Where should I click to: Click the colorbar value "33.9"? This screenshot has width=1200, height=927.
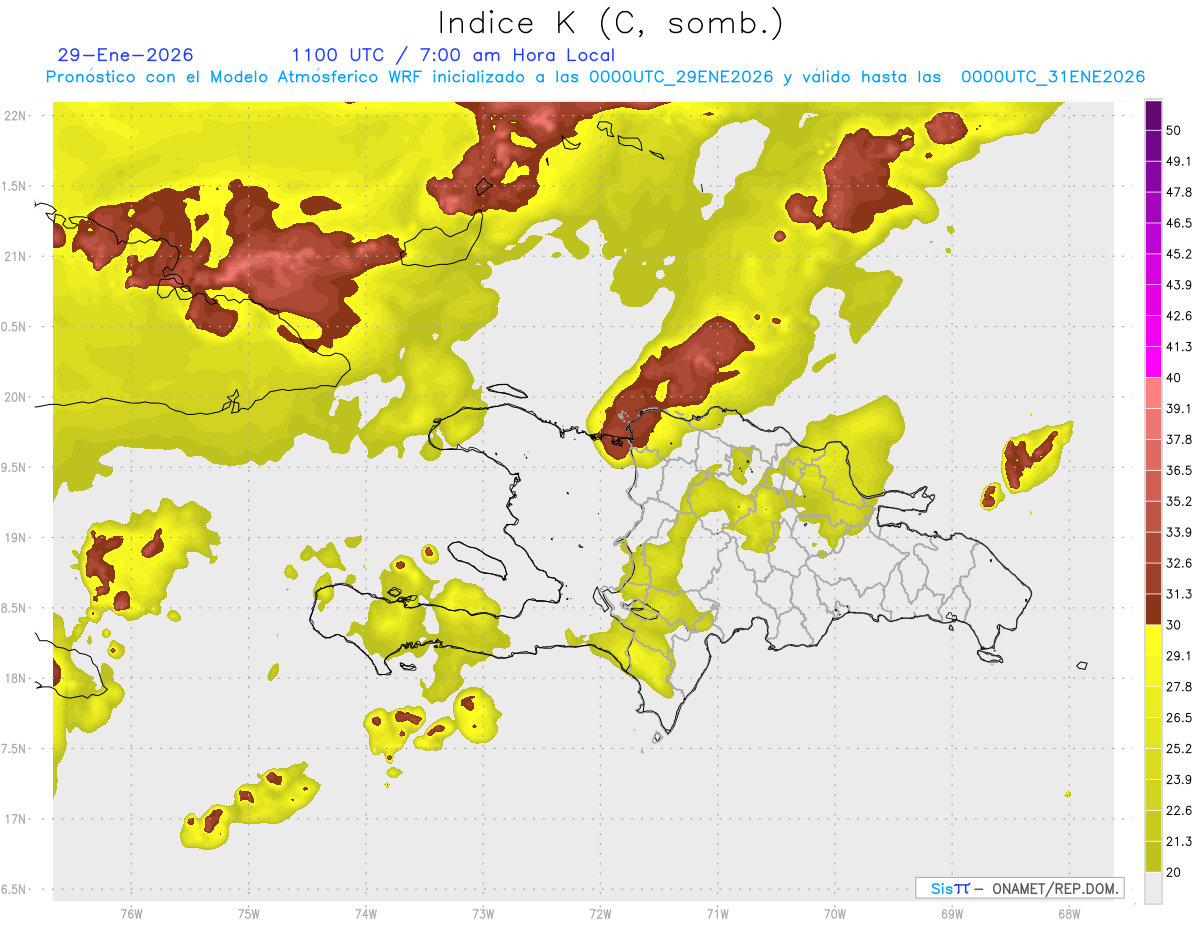pyautogui.click(x=1179, y=532)
